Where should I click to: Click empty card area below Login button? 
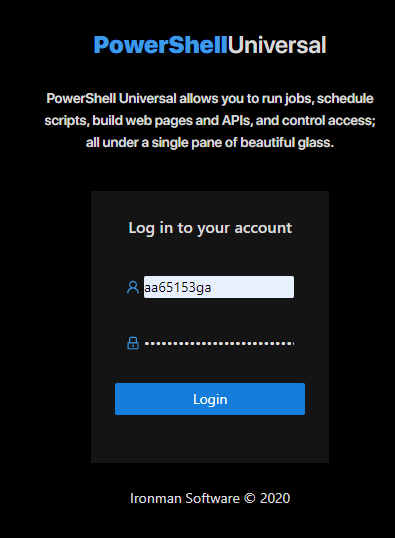[210, 439]
